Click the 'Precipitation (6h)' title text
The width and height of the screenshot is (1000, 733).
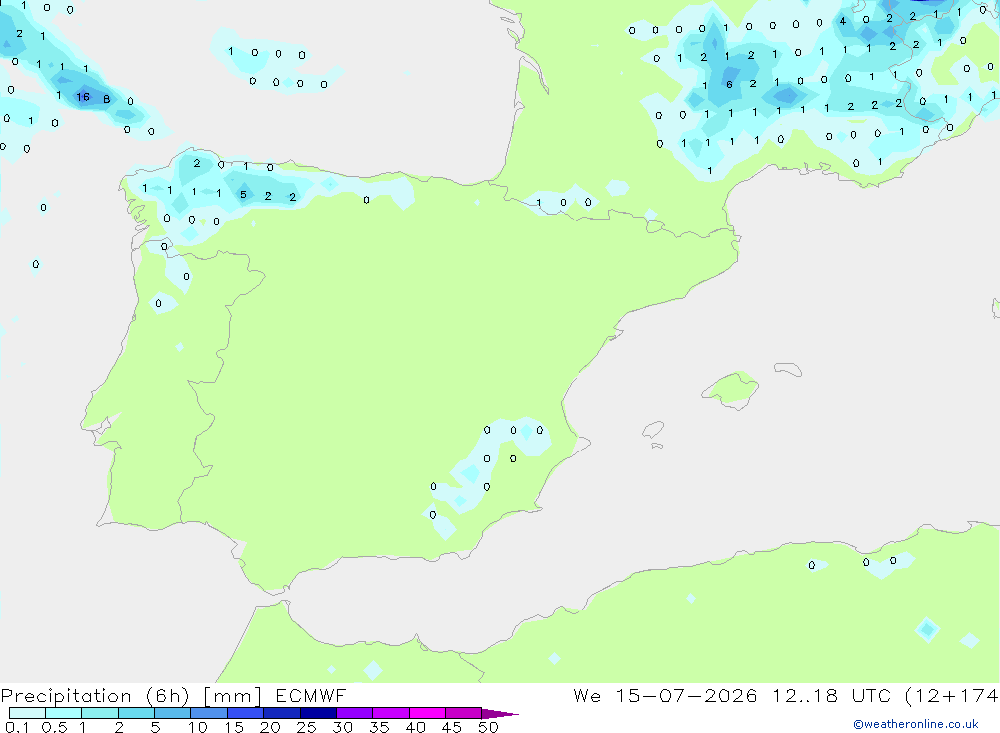point(95,696)
